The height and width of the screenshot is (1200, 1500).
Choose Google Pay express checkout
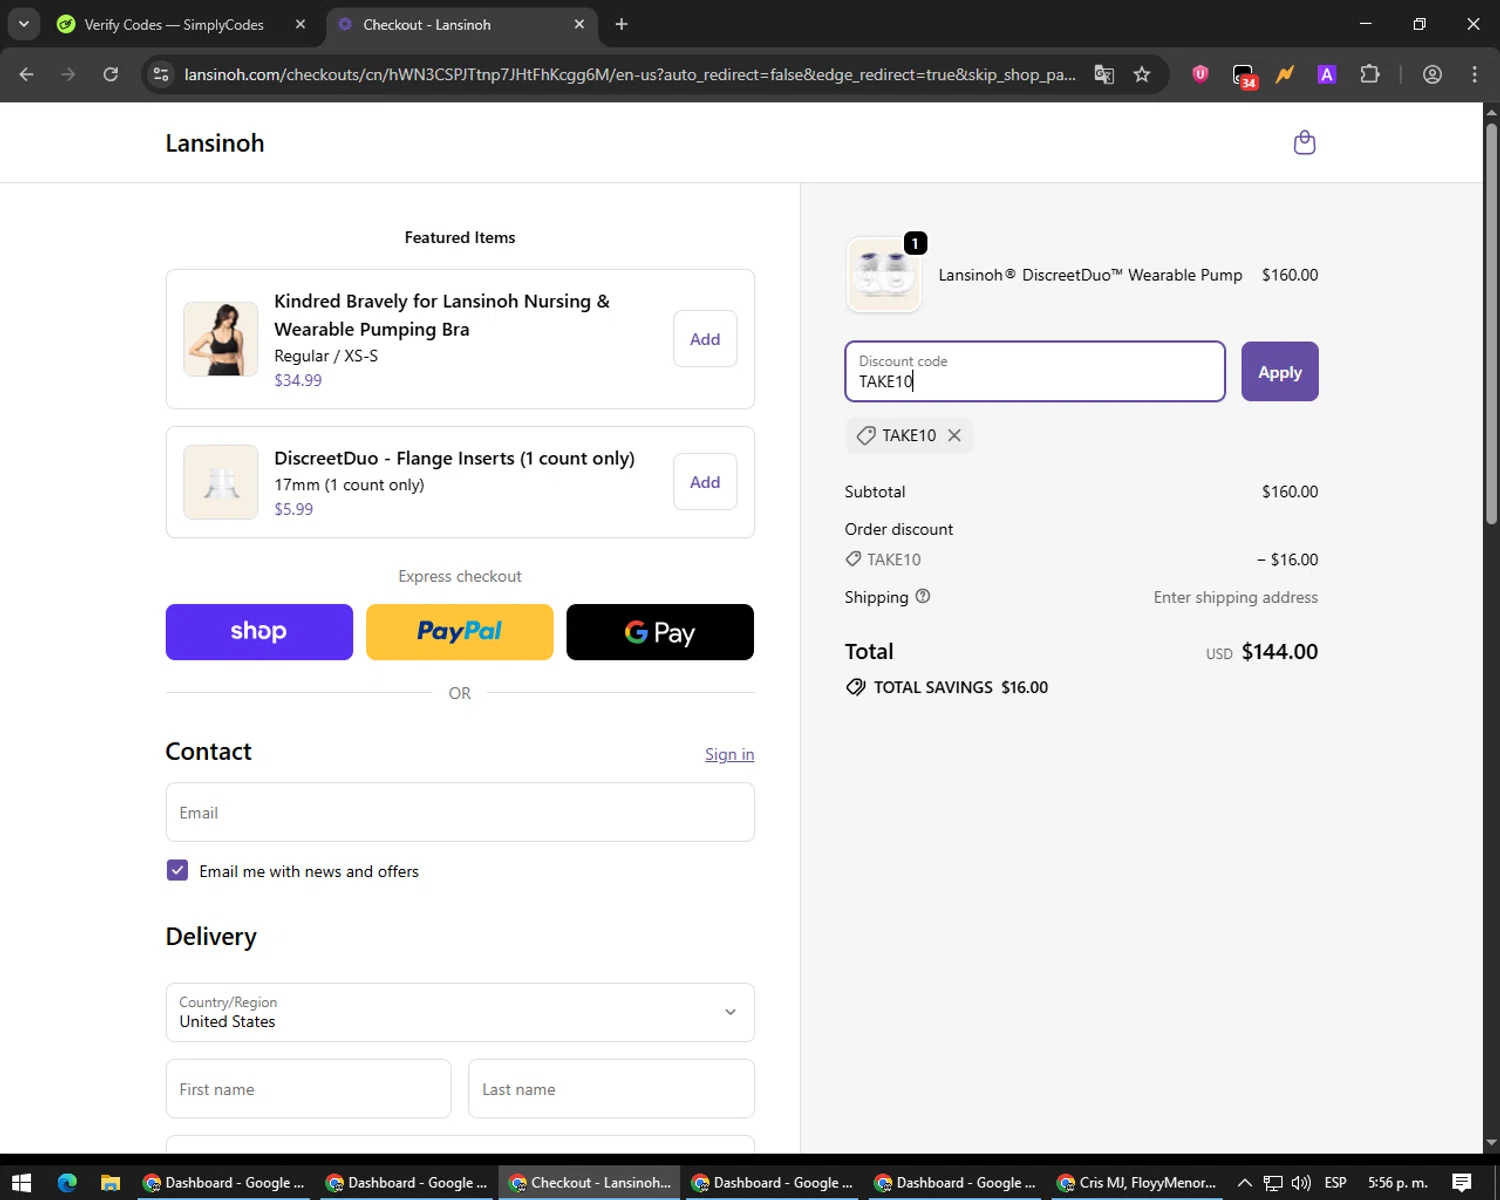(660, 632)
